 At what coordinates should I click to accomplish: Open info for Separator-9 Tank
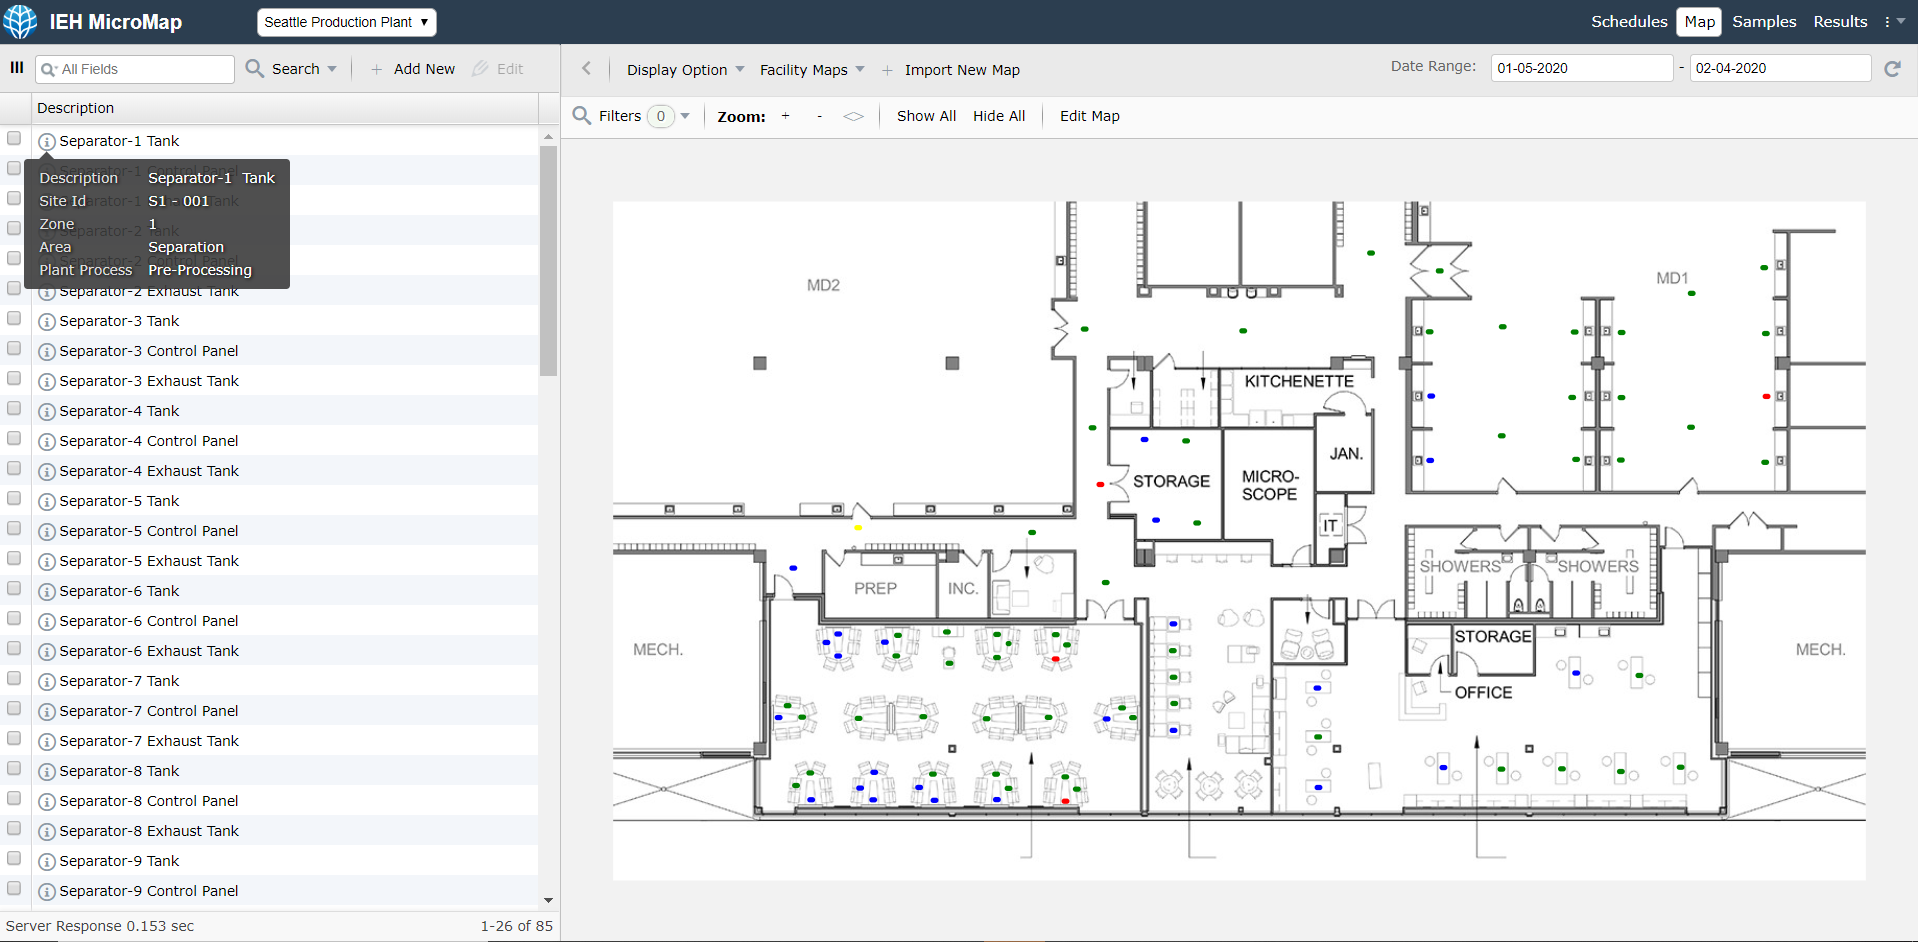(x=47, y=862)
